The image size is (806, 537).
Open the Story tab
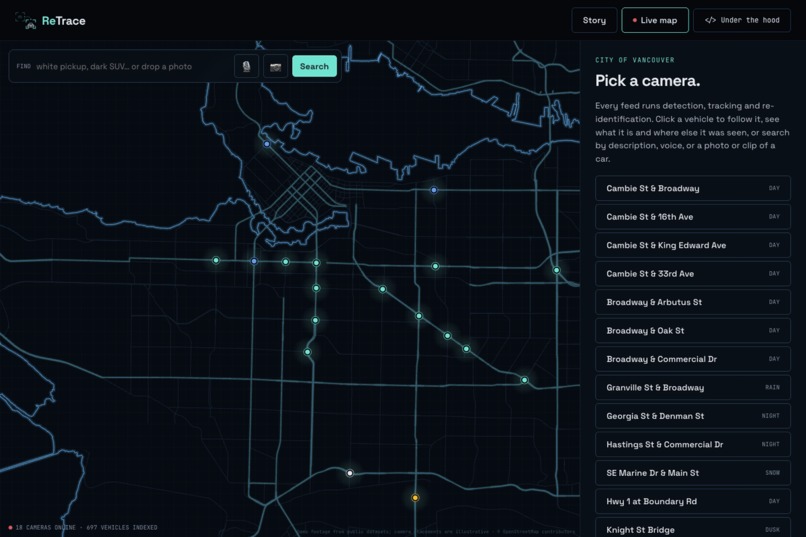(594, 21)
